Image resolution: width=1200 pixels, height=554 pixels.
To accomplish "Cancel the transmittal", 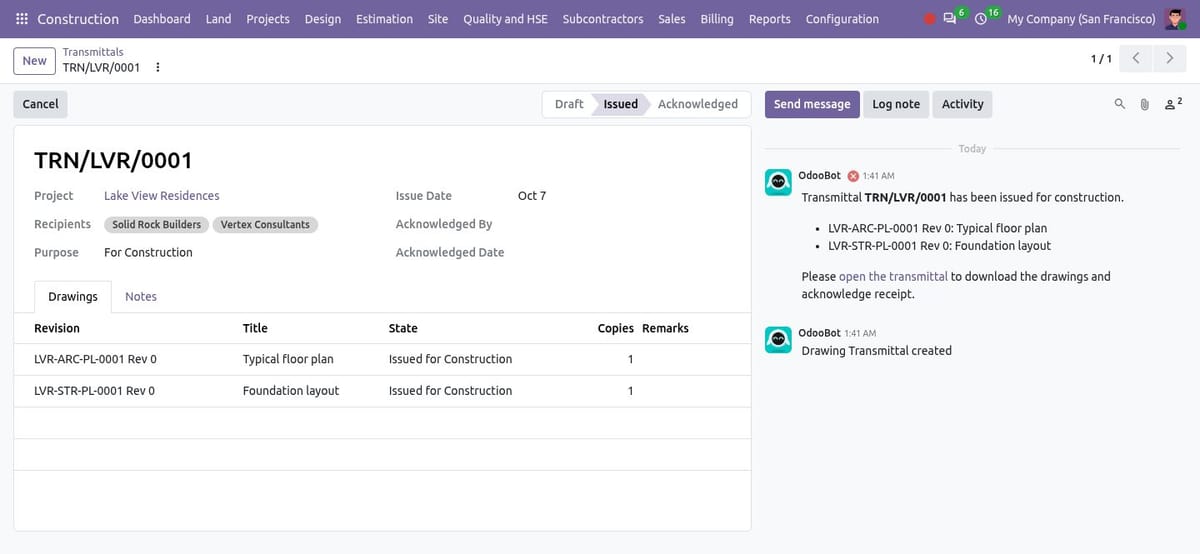I will (x=40, y=104).
